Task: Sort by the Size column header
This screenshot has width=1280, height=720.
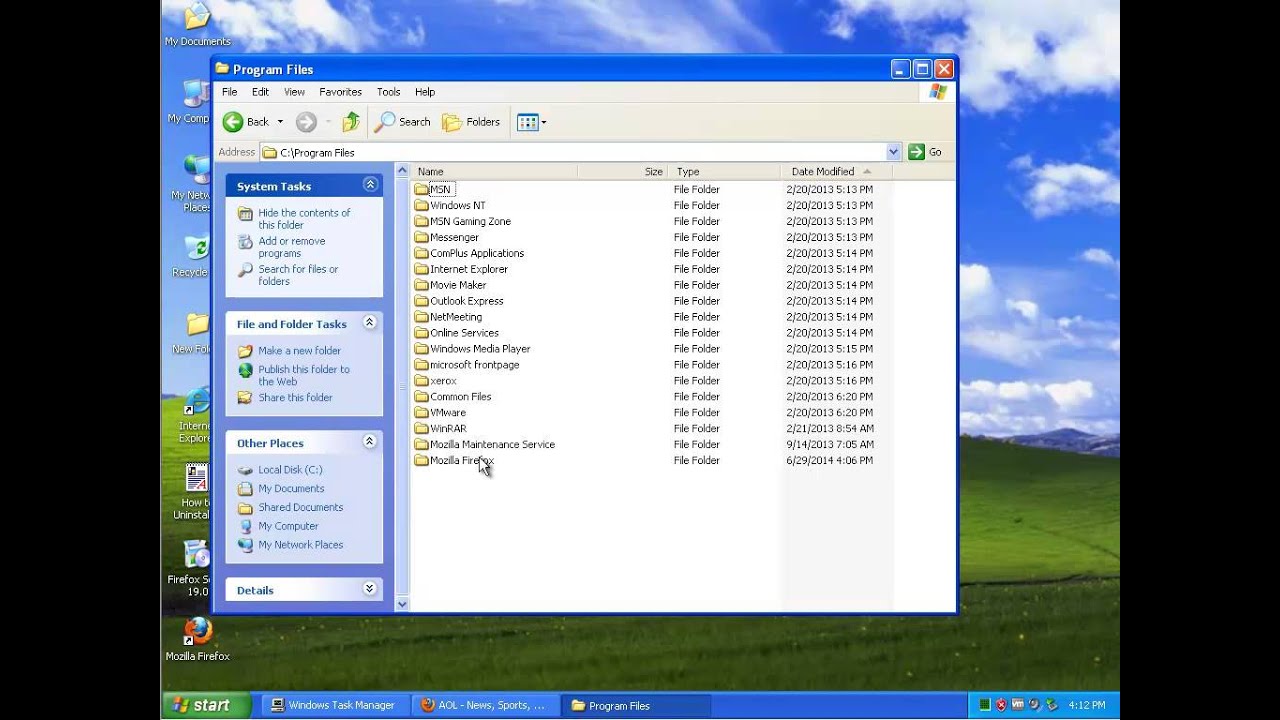Action: [623, 172]
